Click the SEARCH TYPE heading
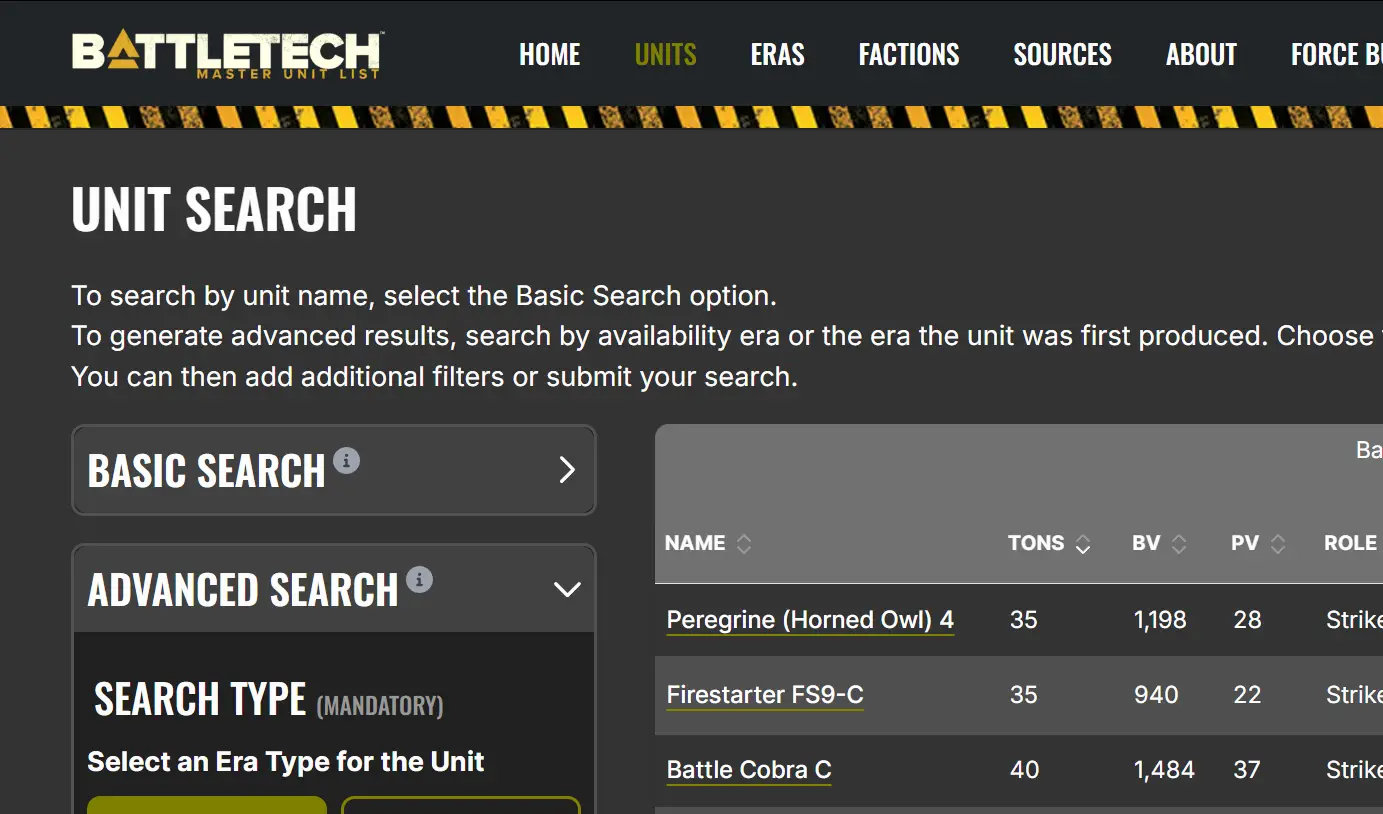The height and width of the screenshot is (814, 1383). click(x=200, y=699)
